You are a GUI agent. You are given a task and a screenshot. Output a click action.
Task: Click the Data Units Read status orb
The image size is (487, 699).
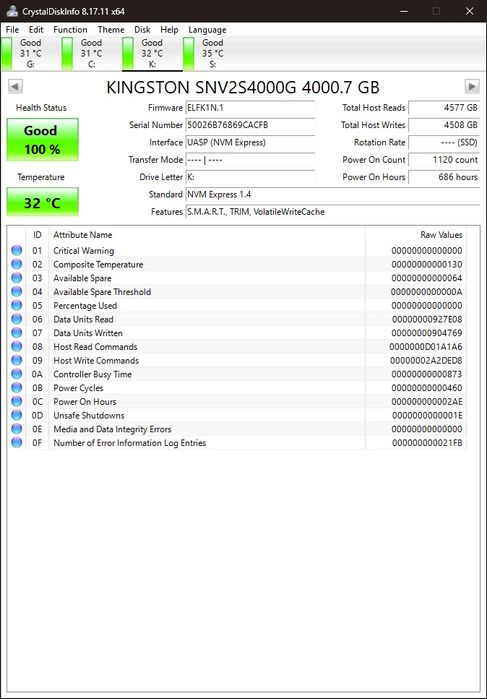tap(17, 319)
